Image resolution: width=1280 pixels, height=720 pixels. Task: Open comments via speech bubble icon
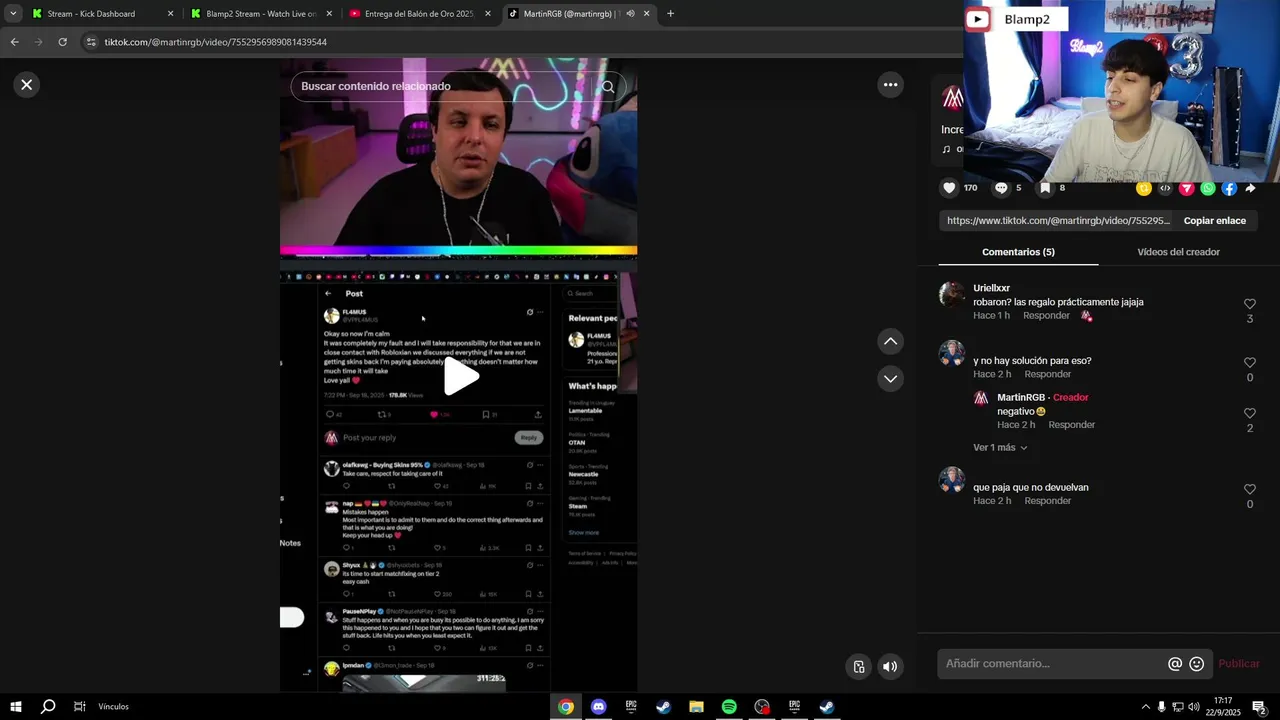(1001, 188)
